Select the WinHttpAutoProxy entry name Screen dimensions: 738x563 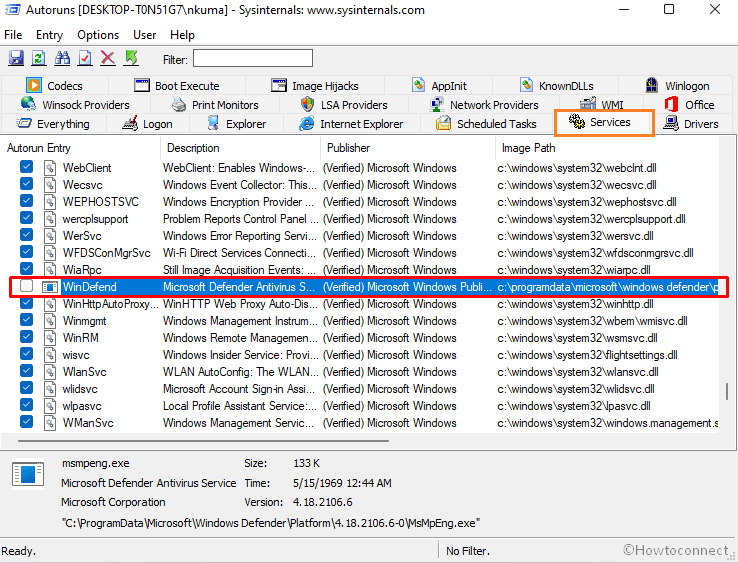click(111, 304)
